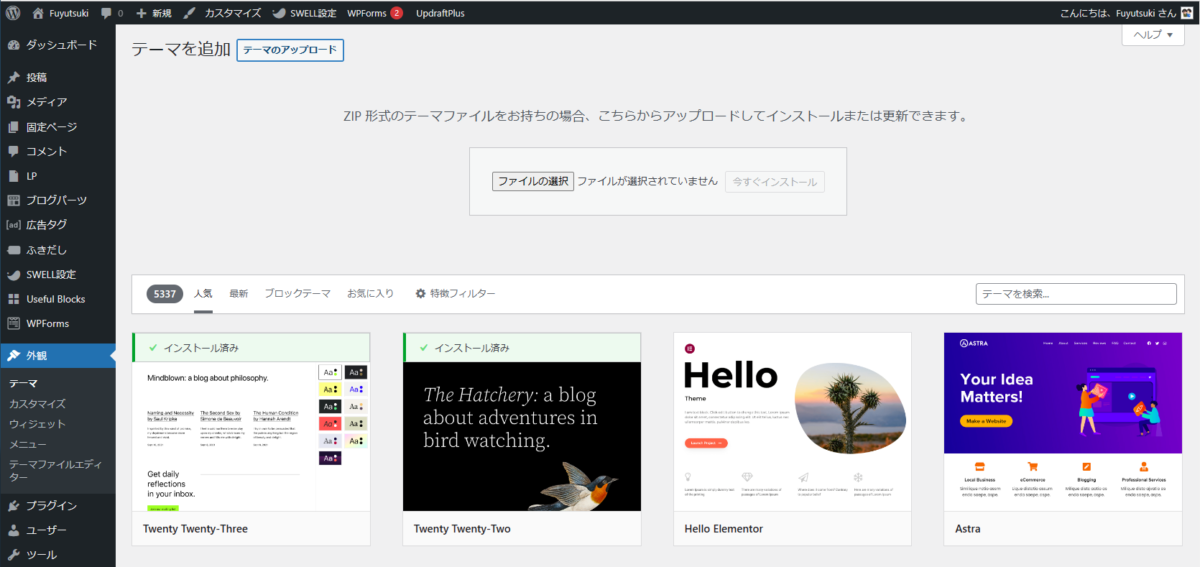
Task: Open SWELL設定 in admin bar
Action: click(304, 13)
